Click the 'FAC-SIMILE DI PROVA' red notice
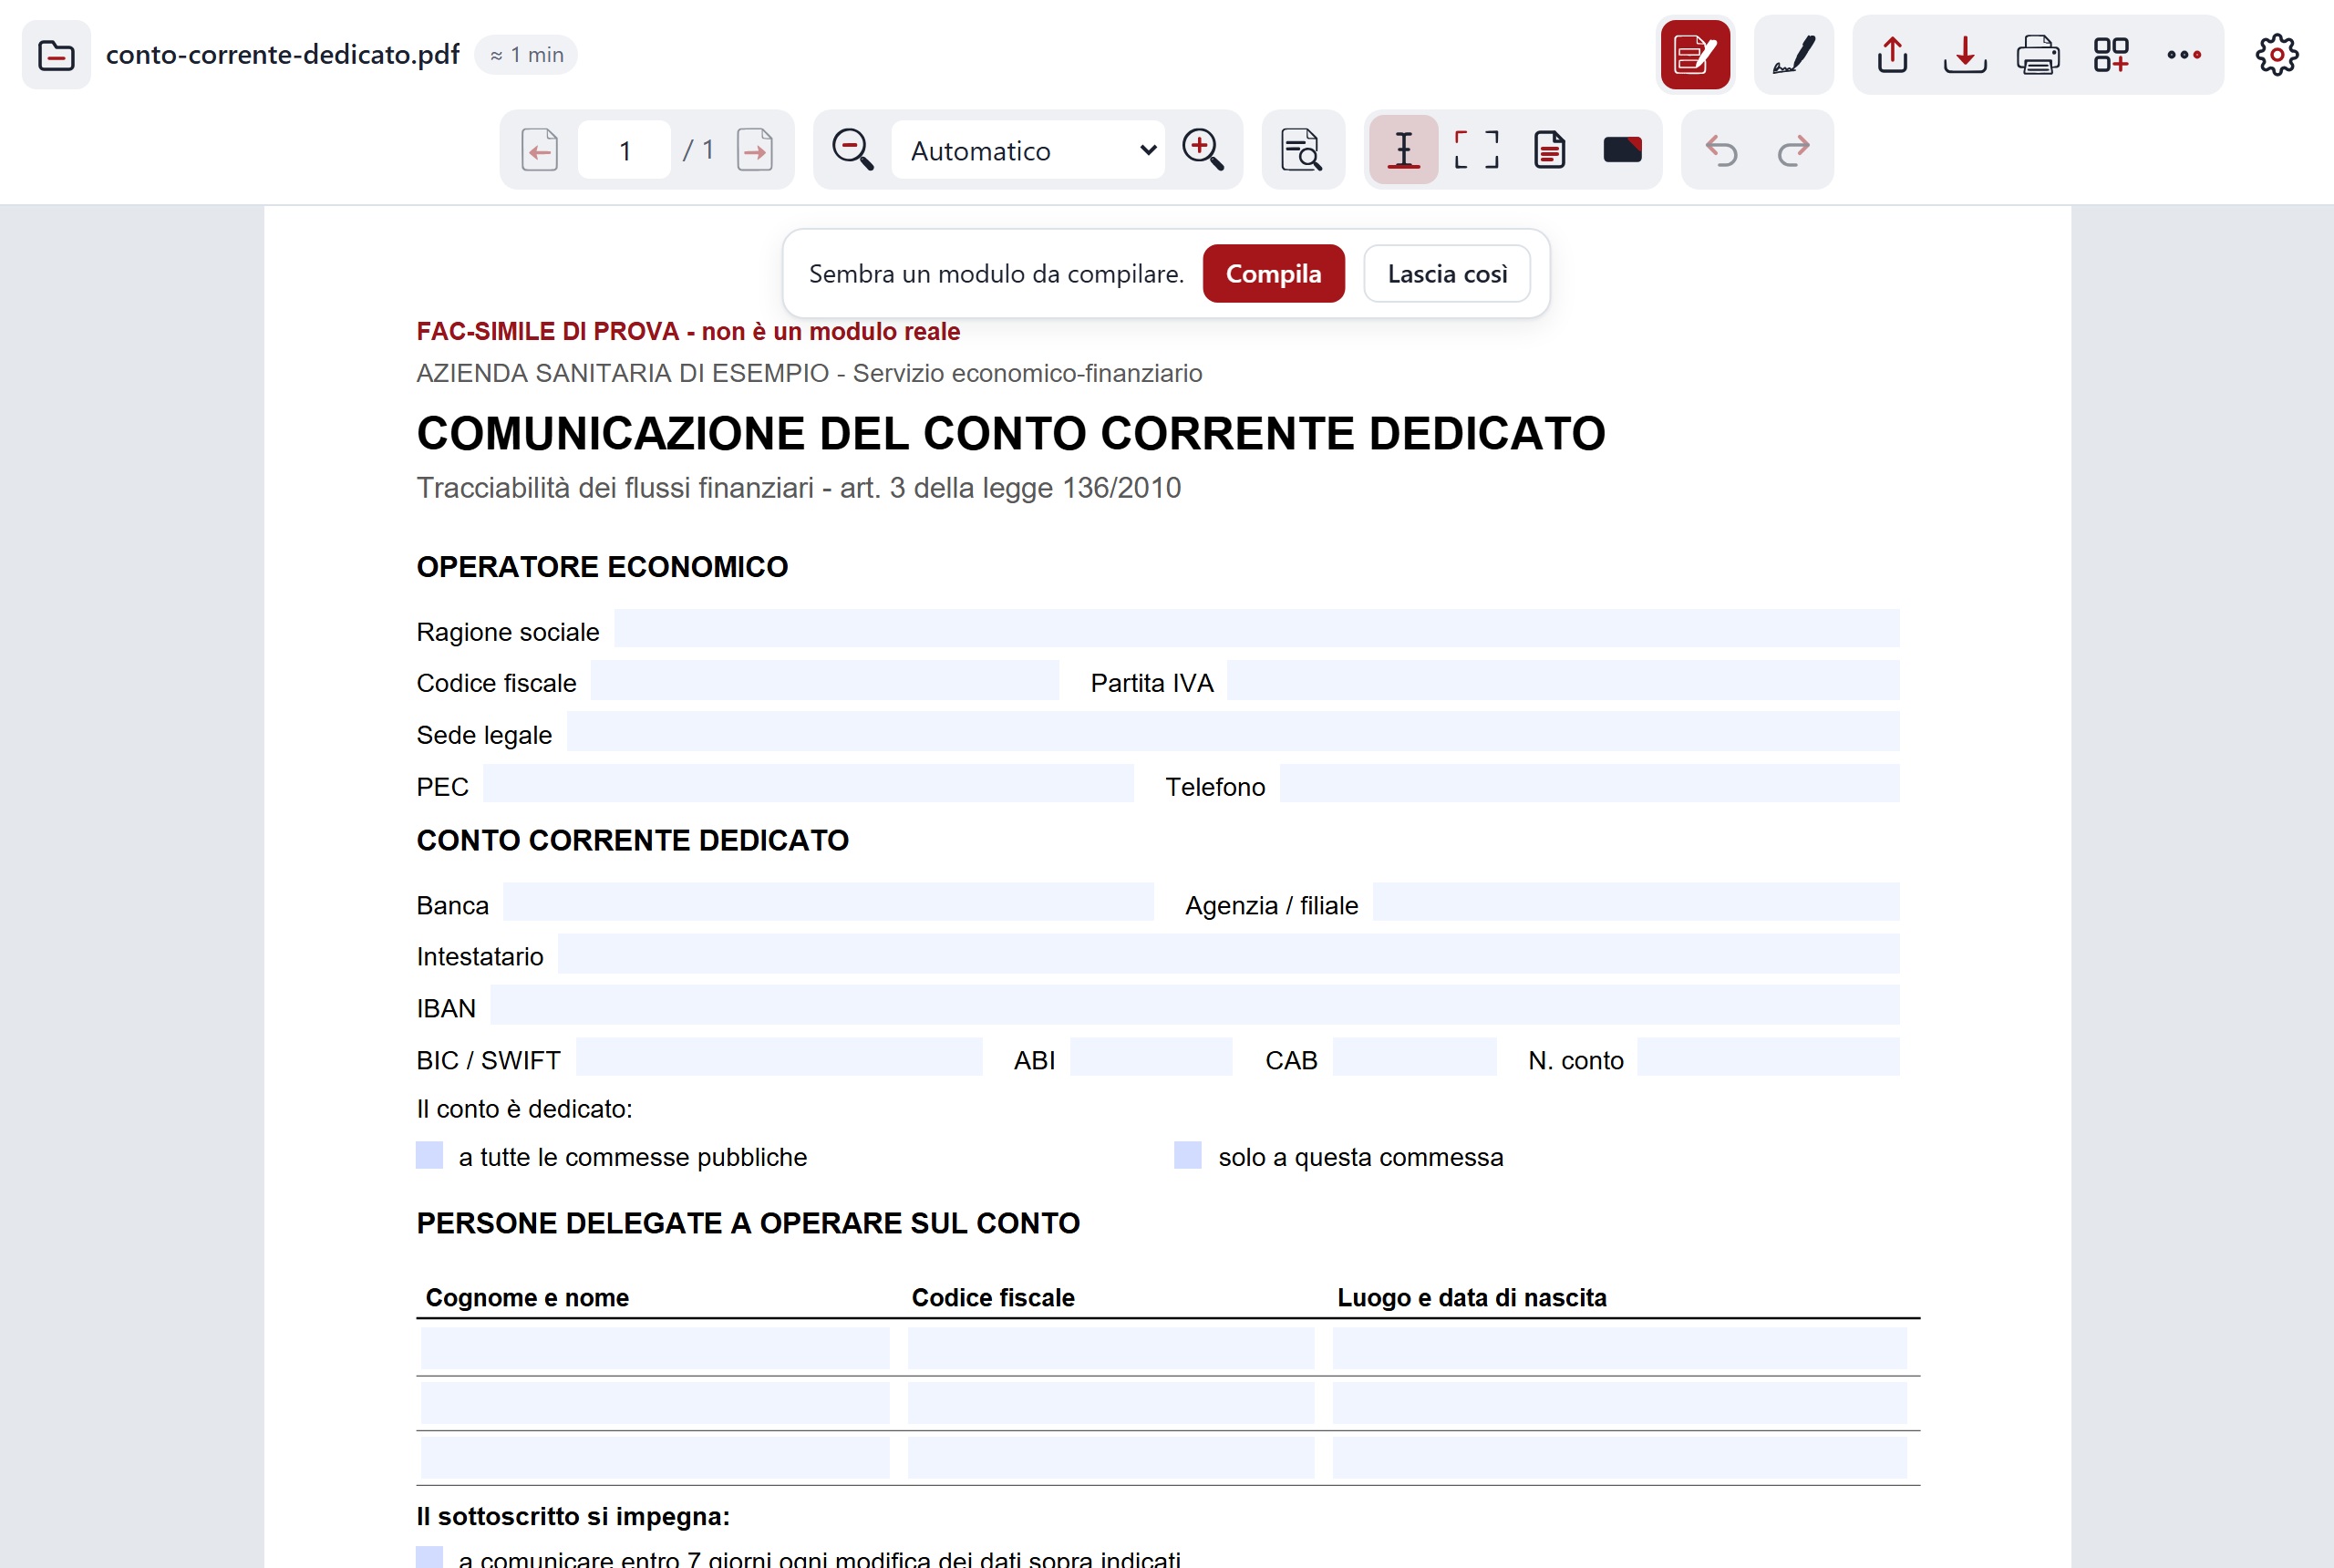 688,331
